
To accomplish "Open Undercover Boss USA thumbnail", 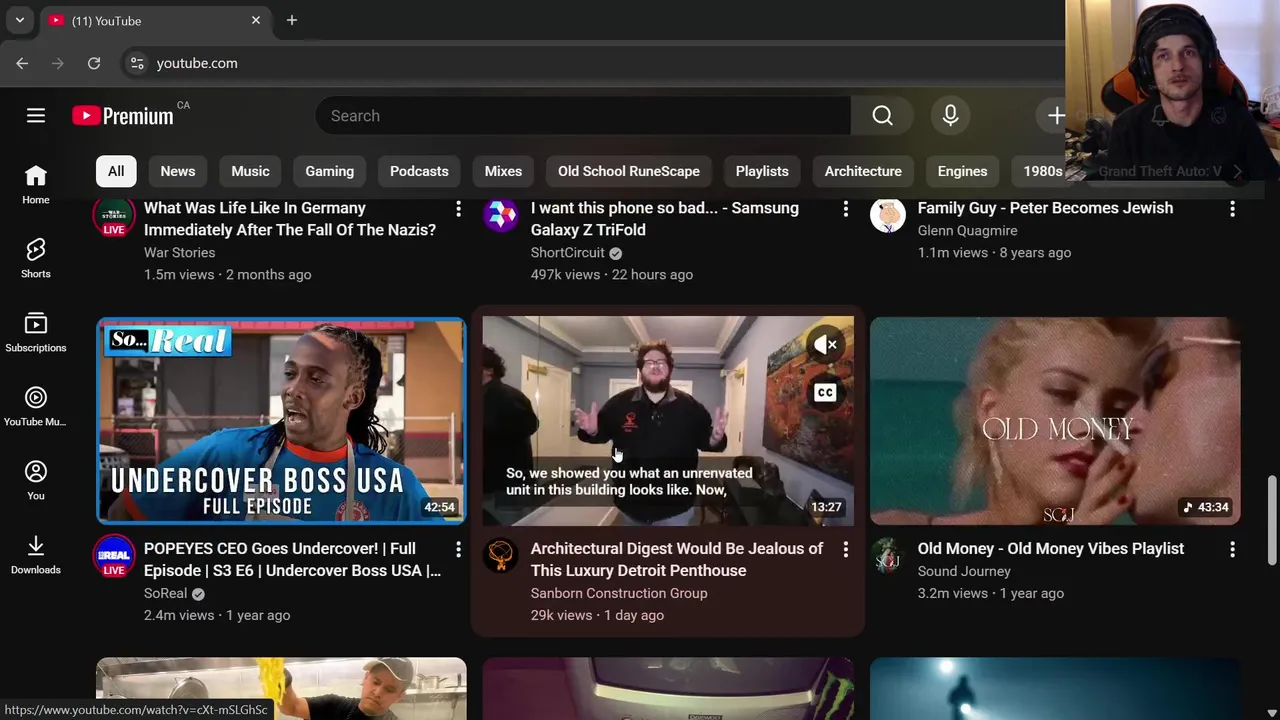I will (281, 421).
